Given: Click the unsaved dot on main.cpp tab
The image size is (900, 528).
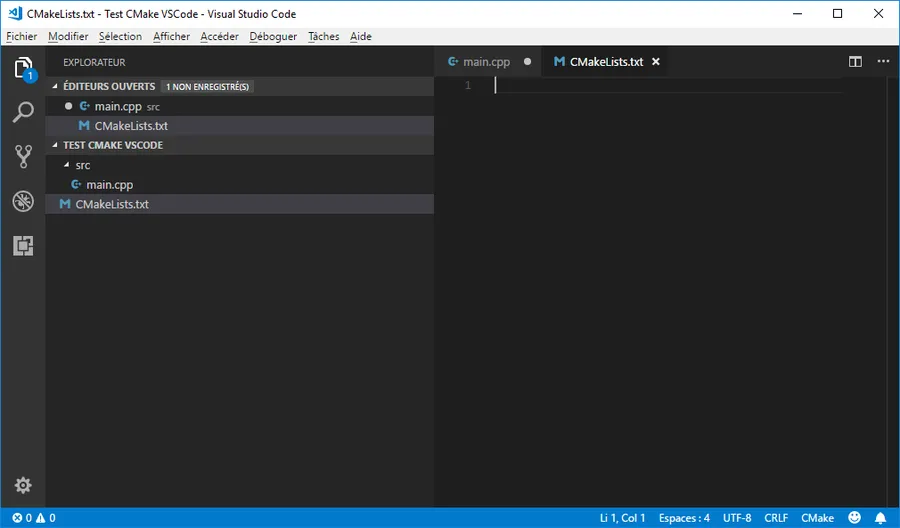Looking at the screenshot, I should [x=527, y=61].
